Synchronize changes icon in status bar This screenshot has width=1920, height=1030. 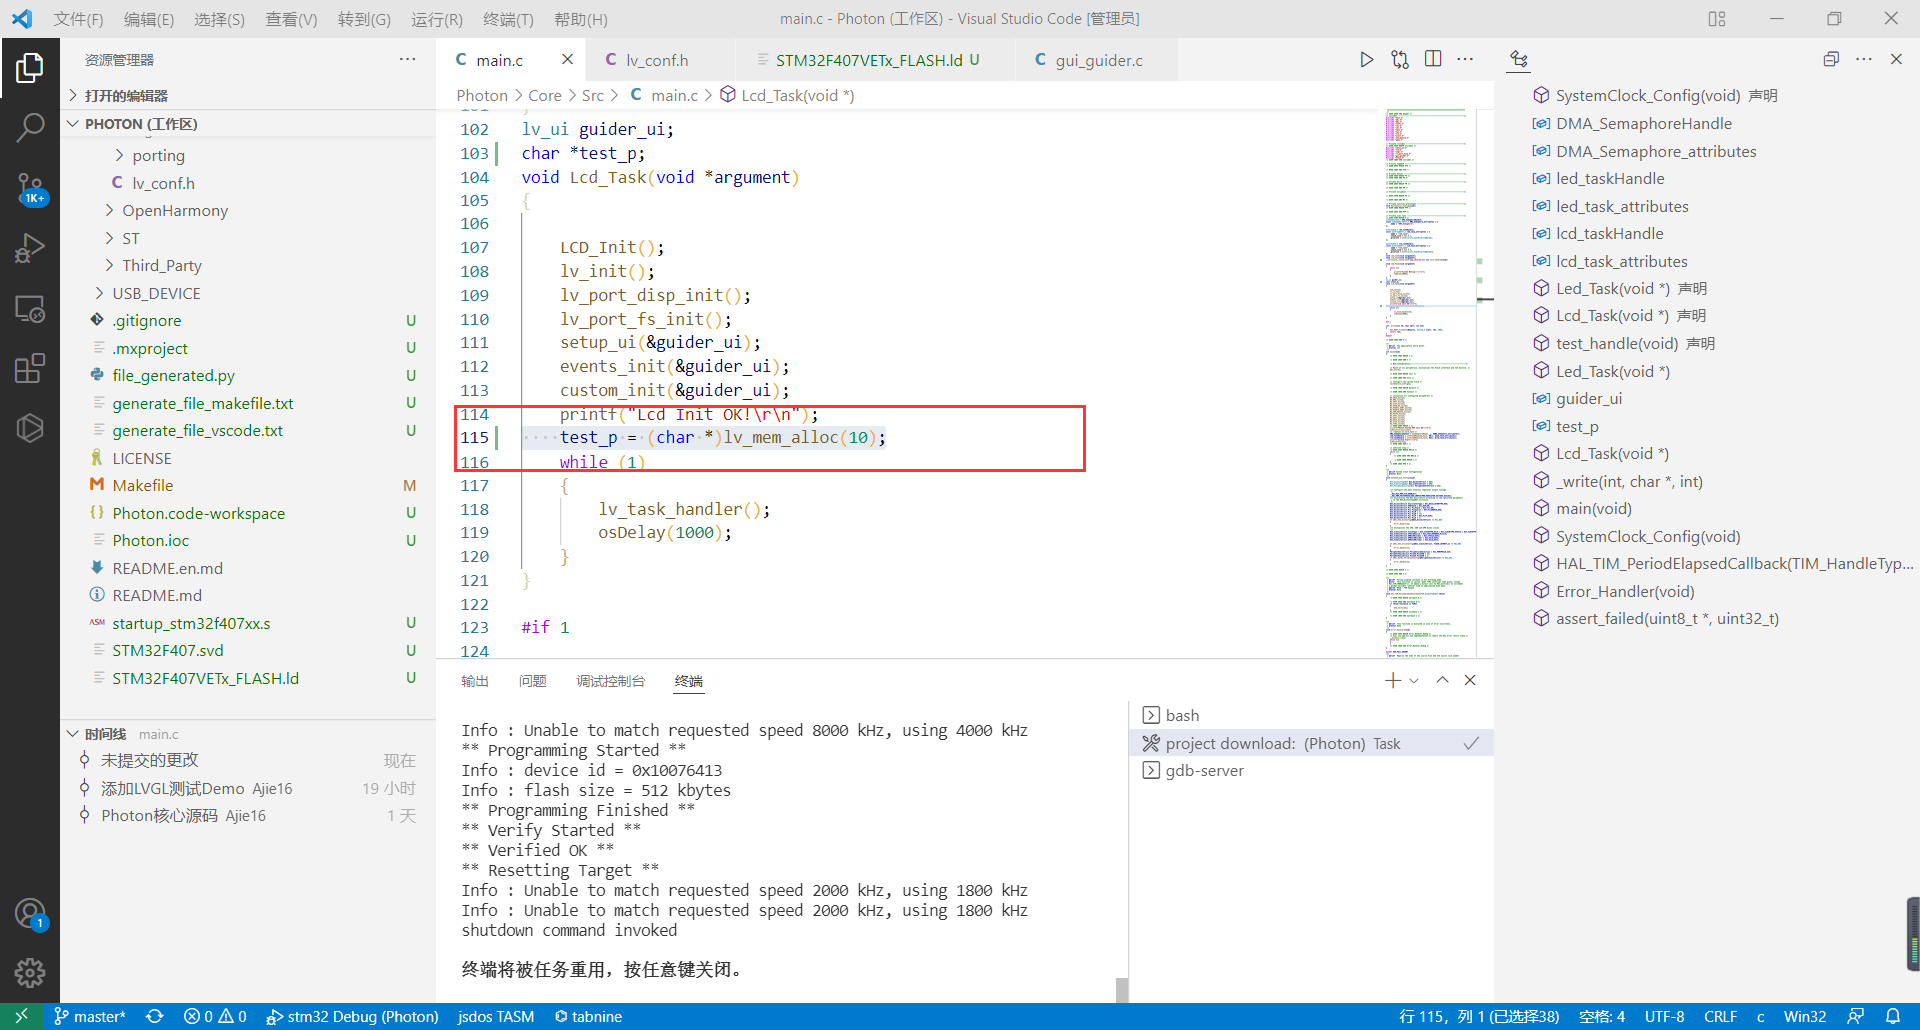click(x=154, y=1016)
